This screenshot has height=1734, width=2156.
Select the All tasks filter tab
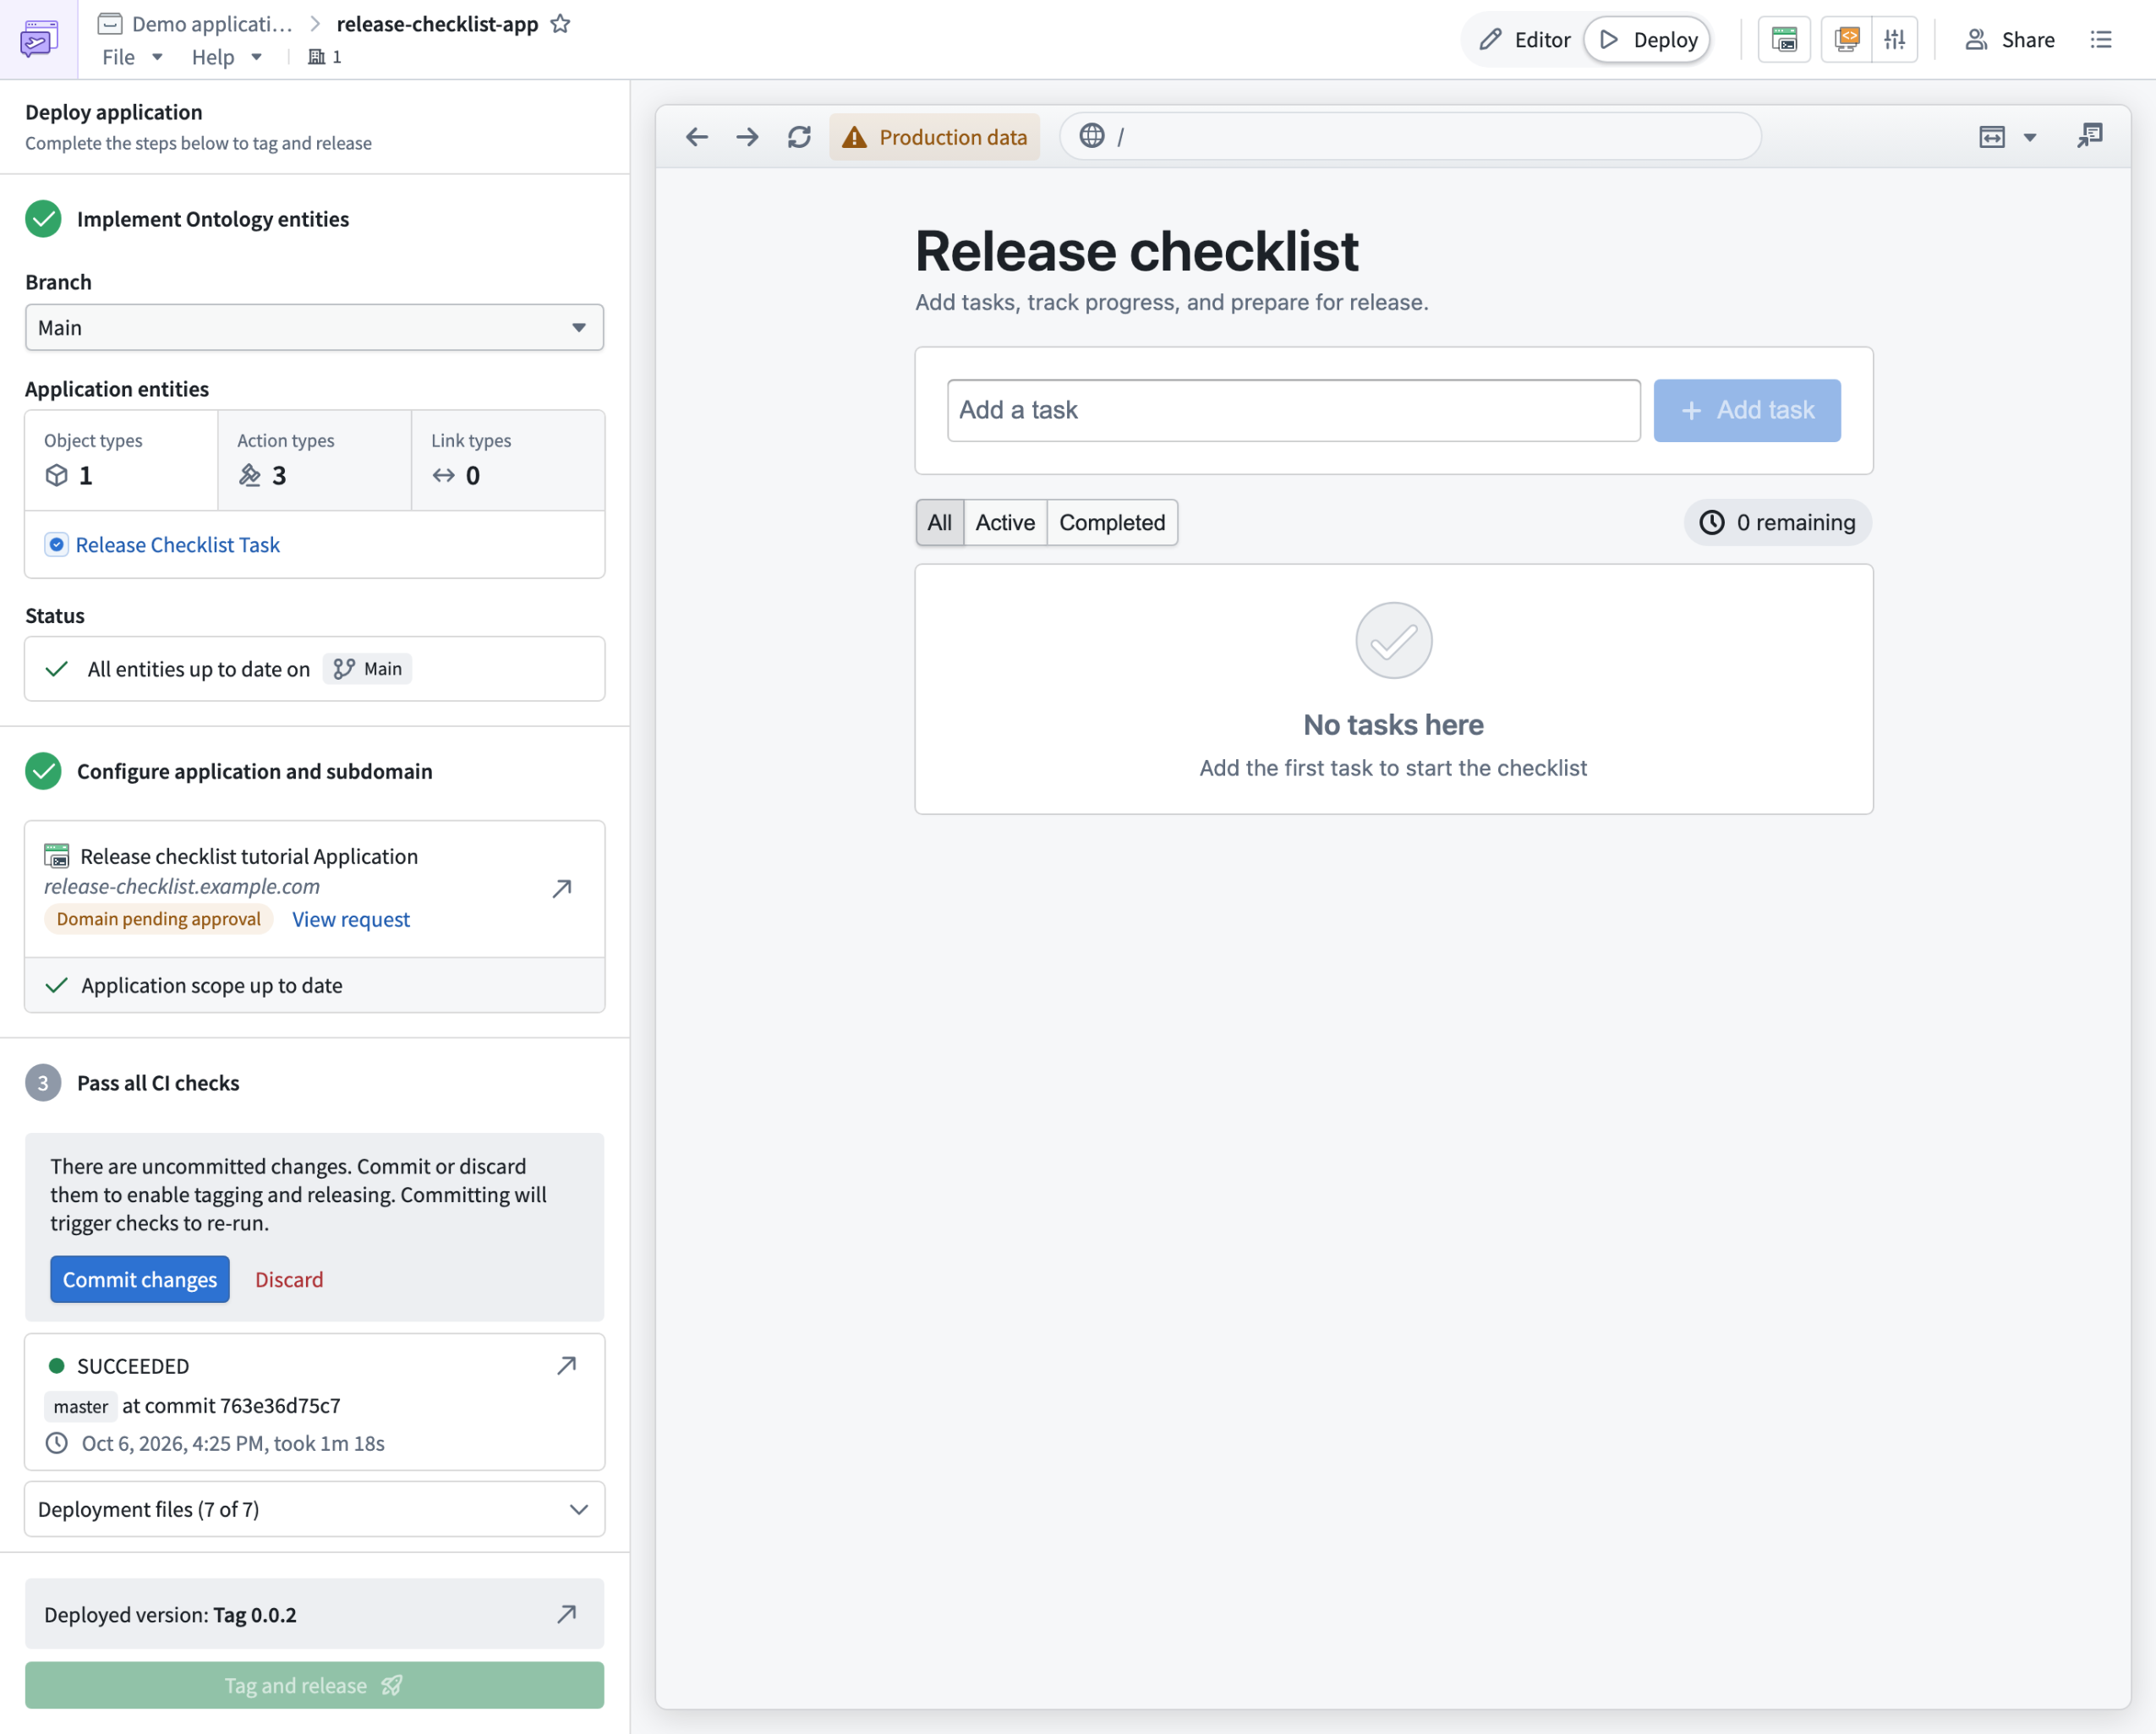pyautogui.click(x=939, y=522)
